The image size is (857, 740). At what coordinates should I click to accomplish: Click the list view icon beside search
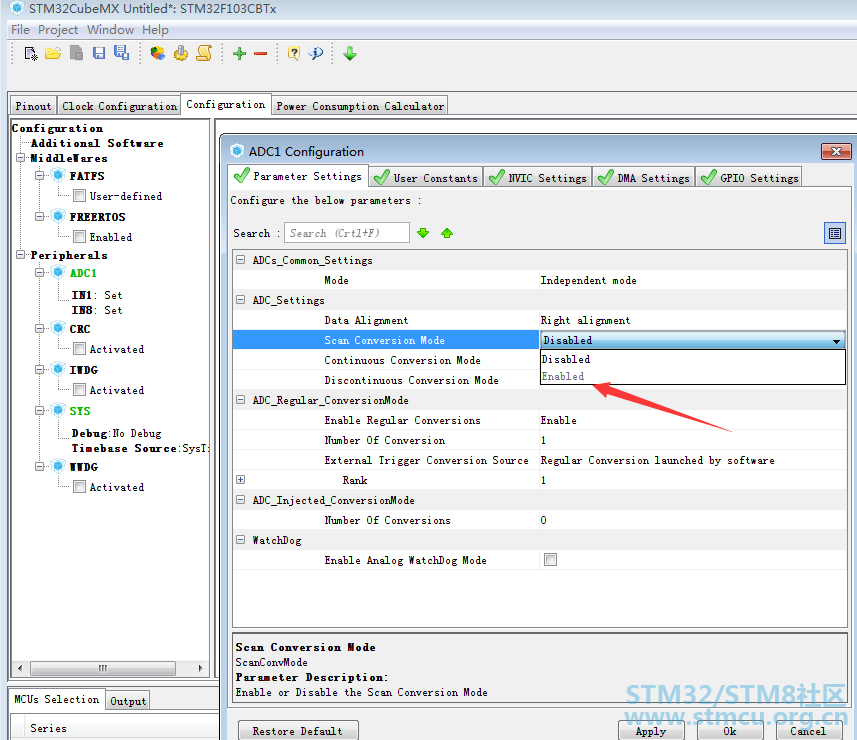click(x=835, y=233)
